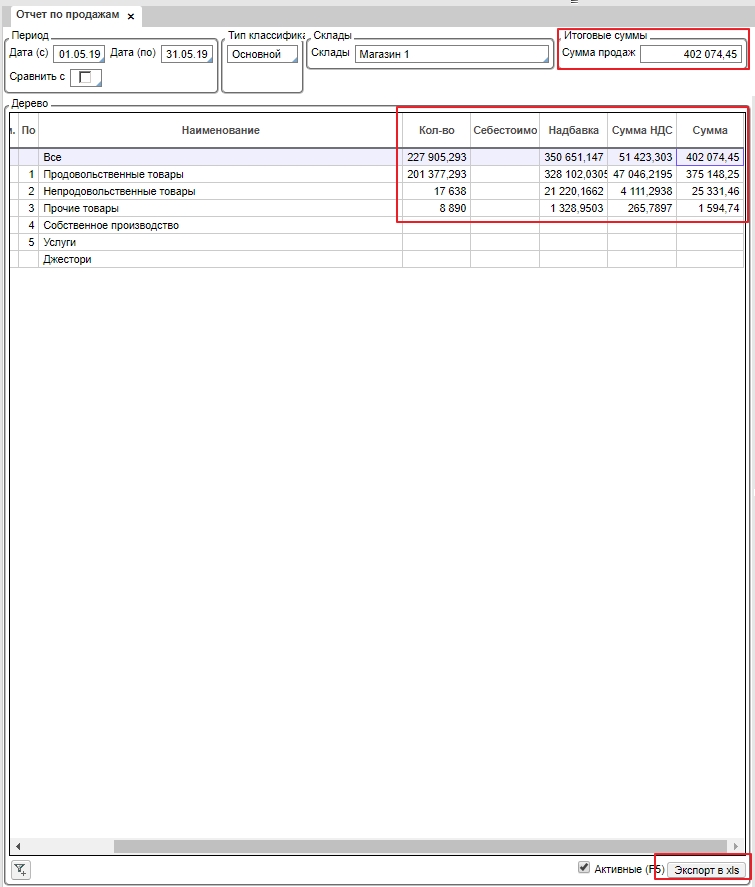The width and height of the screenshot is (755, 887).
Task: Close the Отчет по продажам tab
Action: coord(131,16)
